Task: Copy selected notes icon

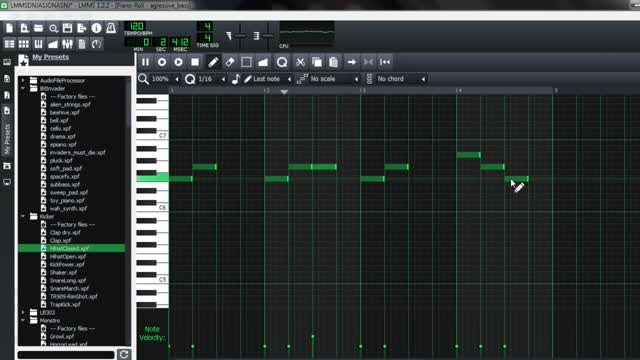Action: point(317,62)
